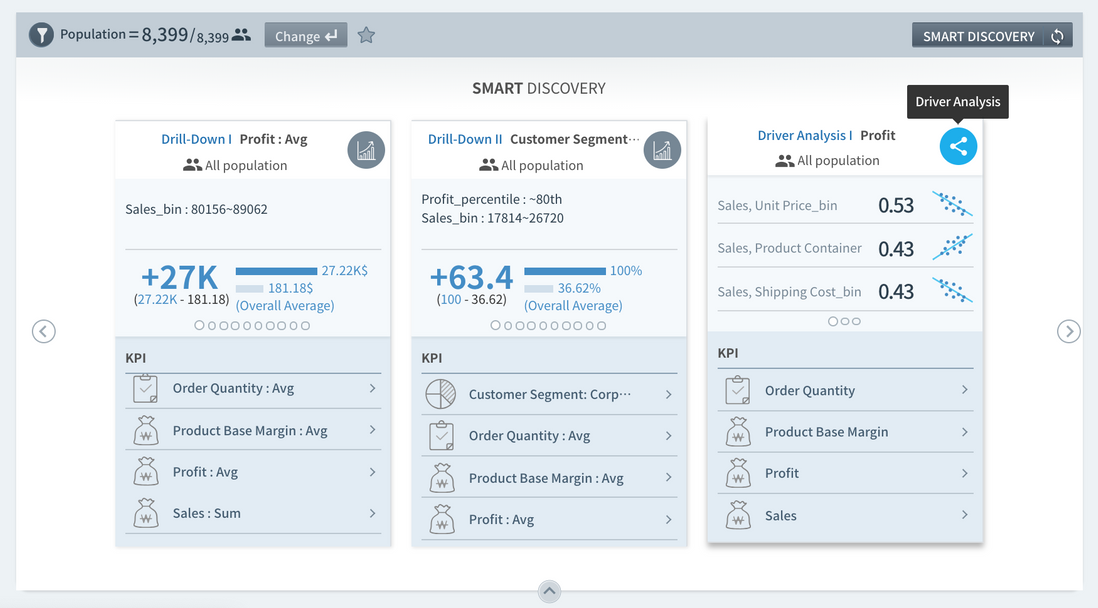The width and height of the screenshot is (1098, 608).
Task: Expand Order Quantity : Avg in Drill-Down I
Action: [253, 388]
